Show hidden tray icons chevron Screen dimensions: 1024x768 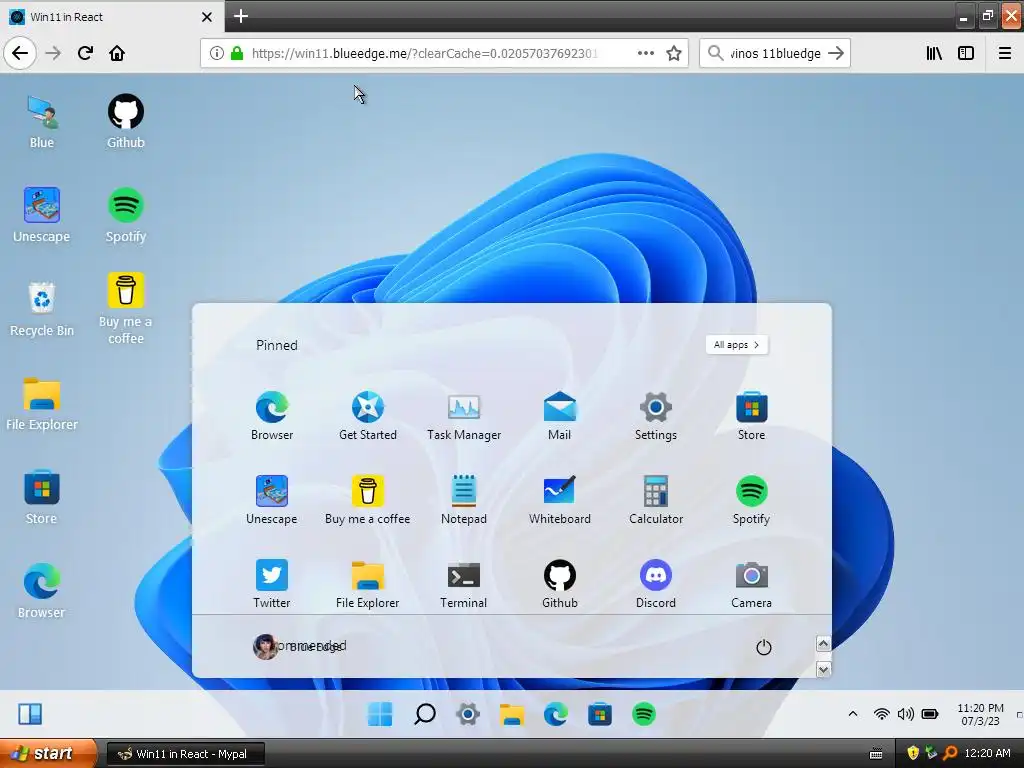click(853, 714)
